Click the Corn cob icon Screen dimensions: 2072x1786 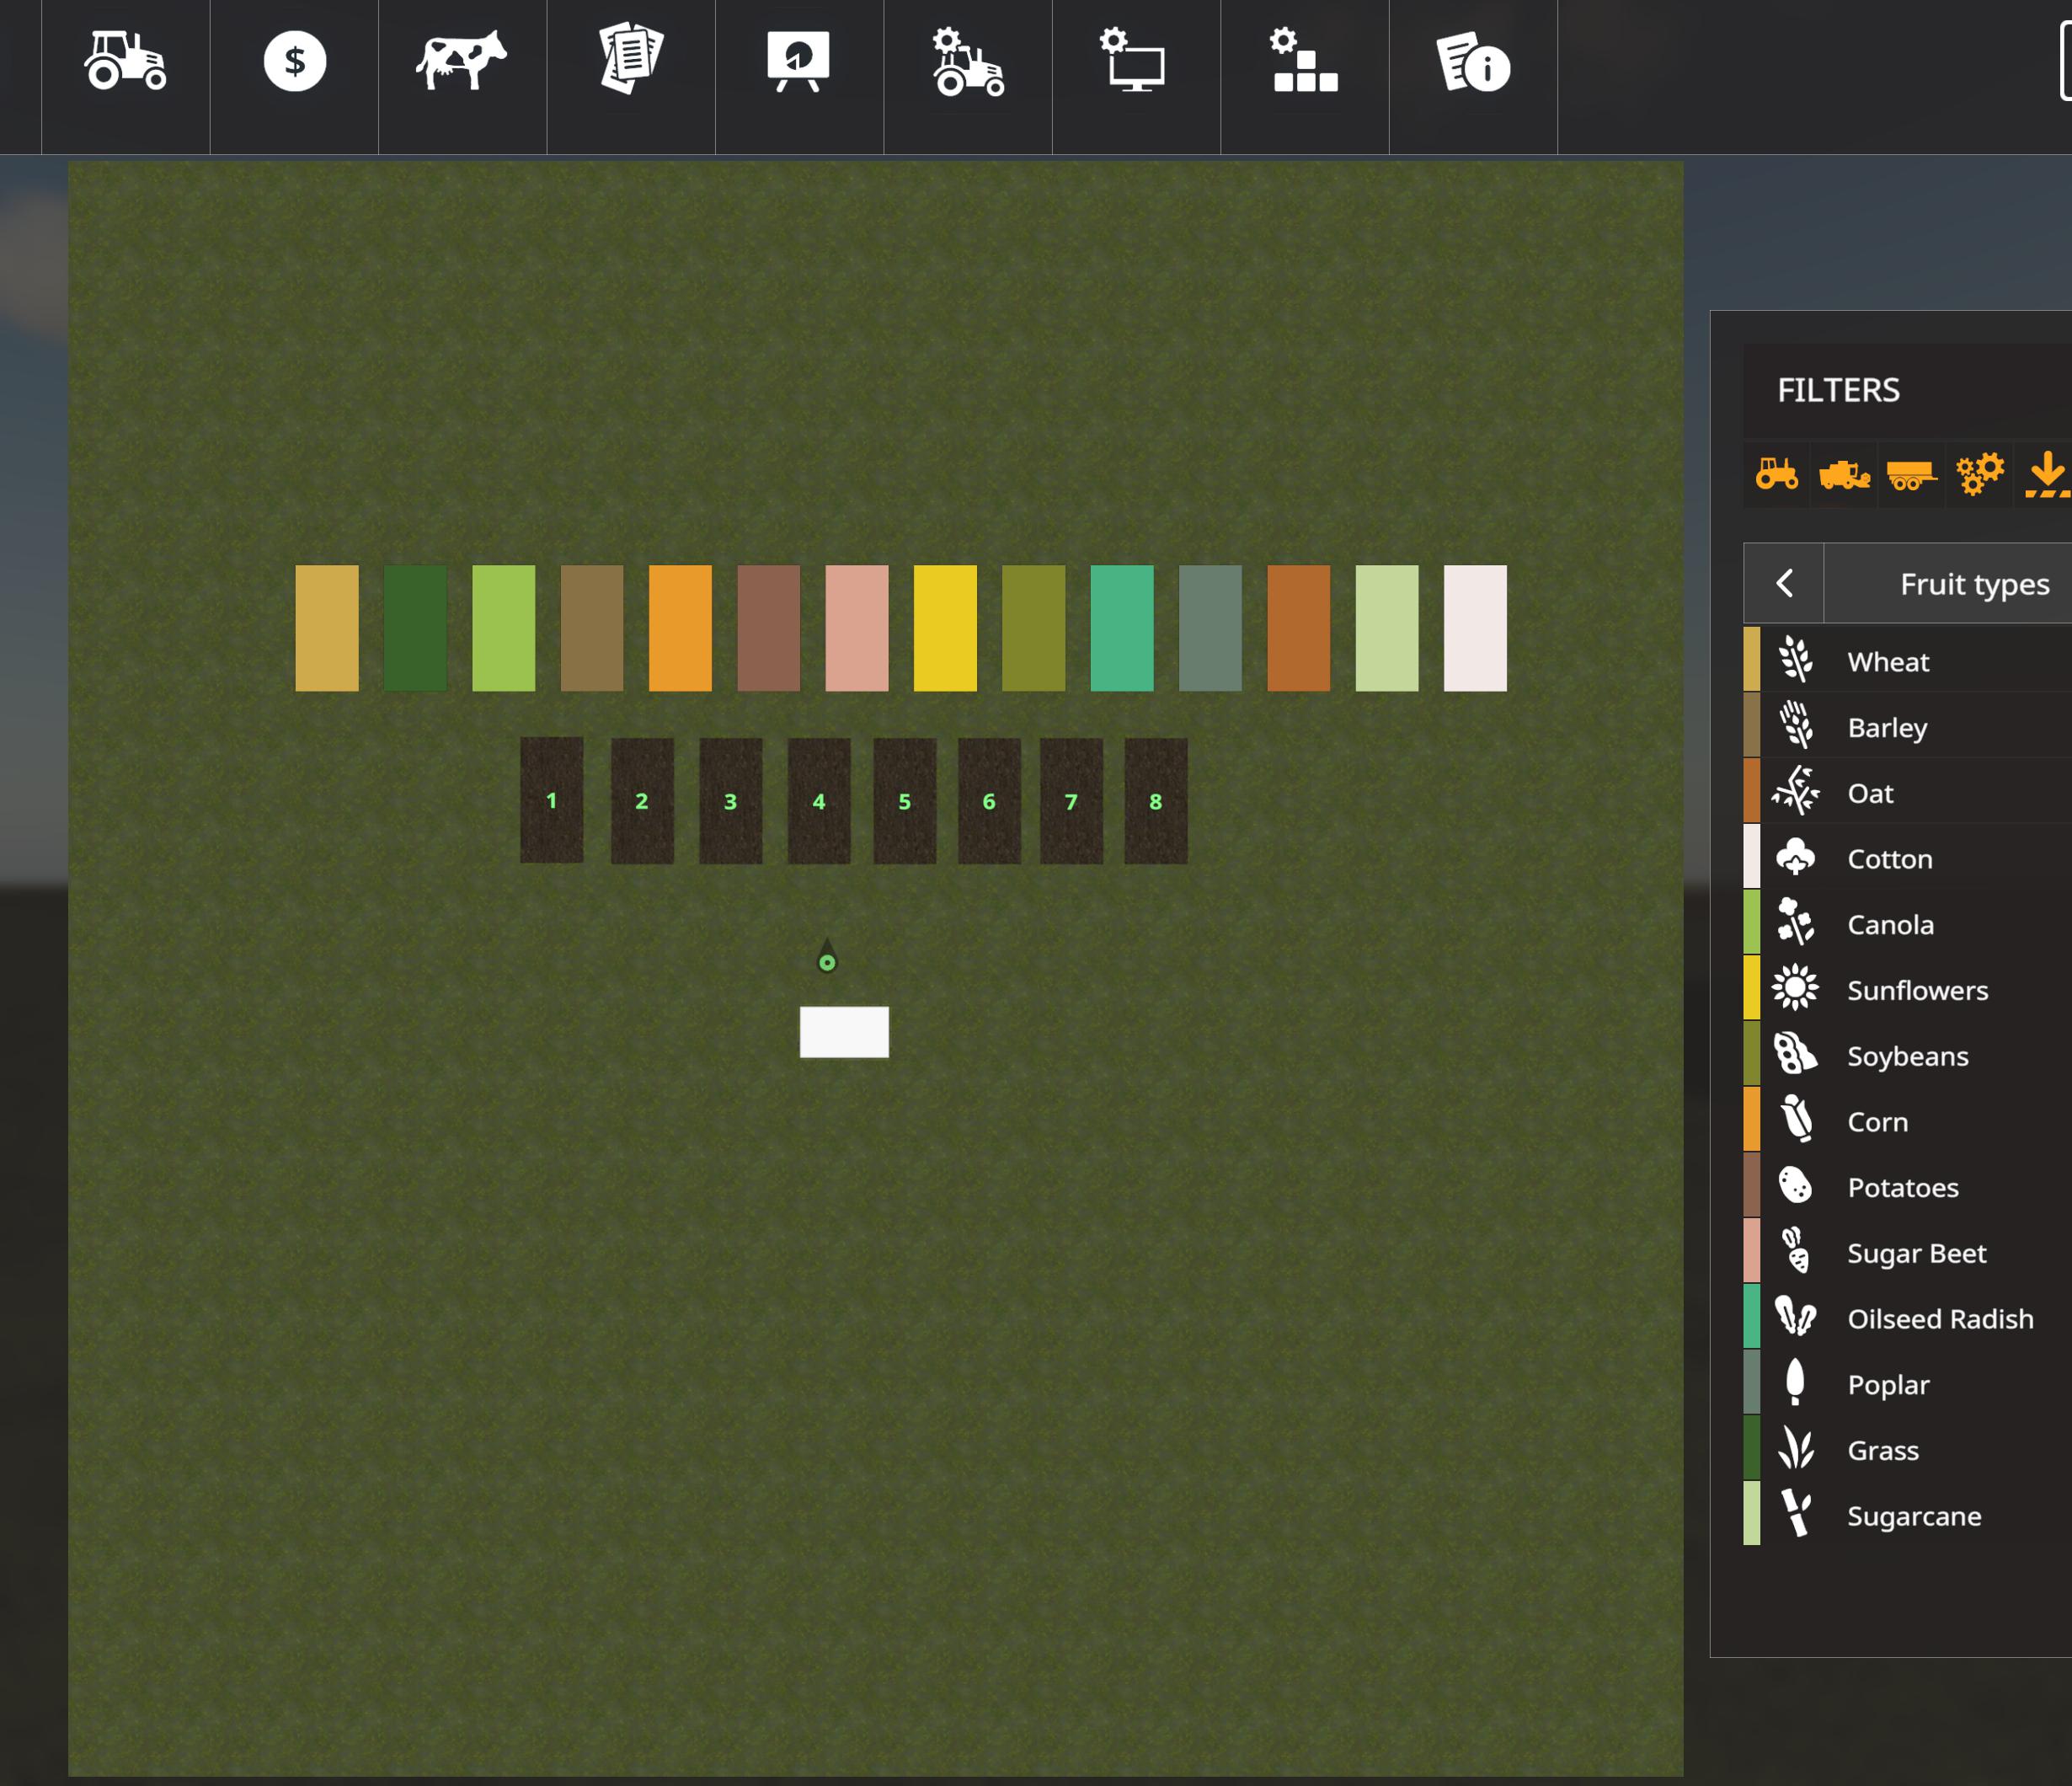point(1797,1119)
